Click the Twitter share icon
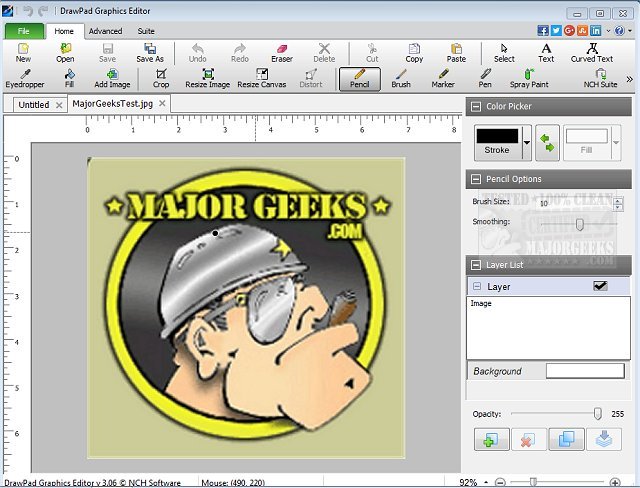640x488 pixels. (x=556, y=31)
